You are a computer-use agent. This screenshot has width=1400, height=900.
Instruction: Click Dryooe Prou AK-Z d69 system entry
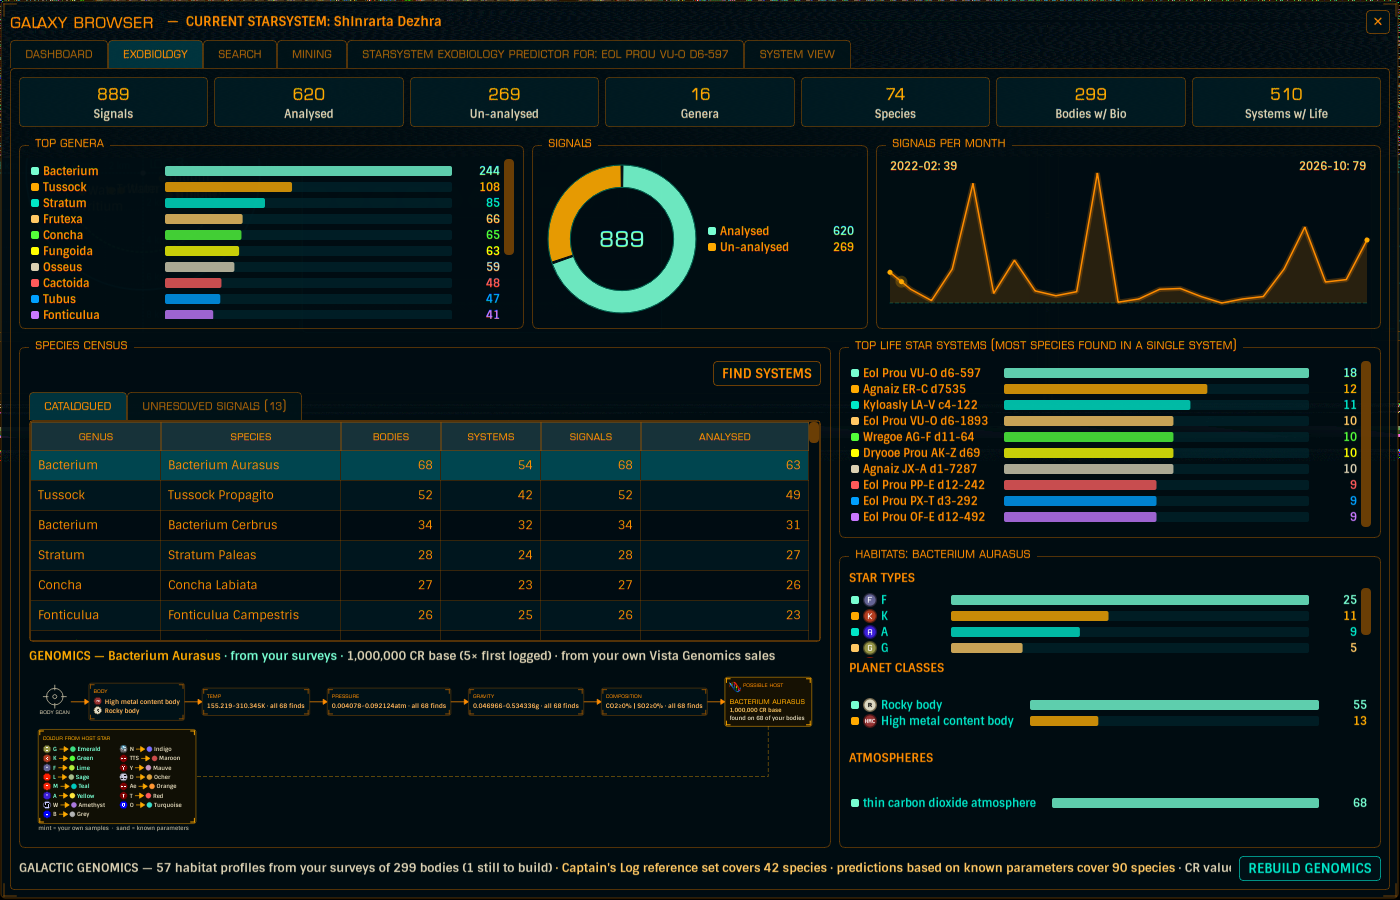pos(1104,453)
